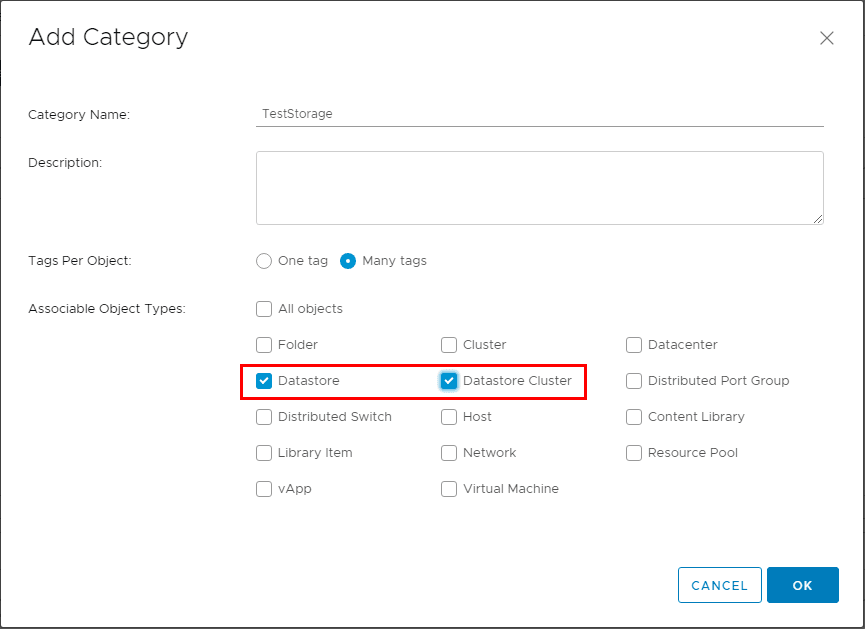The image size is (865, 629).
Task: Enable the Host checkbox
Action: [449, 417]
